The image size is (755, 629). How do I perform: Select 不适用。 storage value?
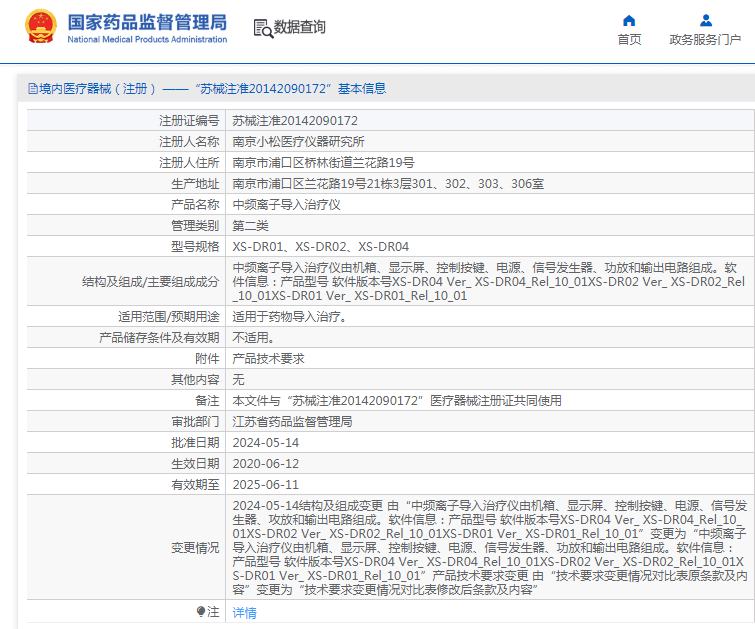click(x=254, y=338)
